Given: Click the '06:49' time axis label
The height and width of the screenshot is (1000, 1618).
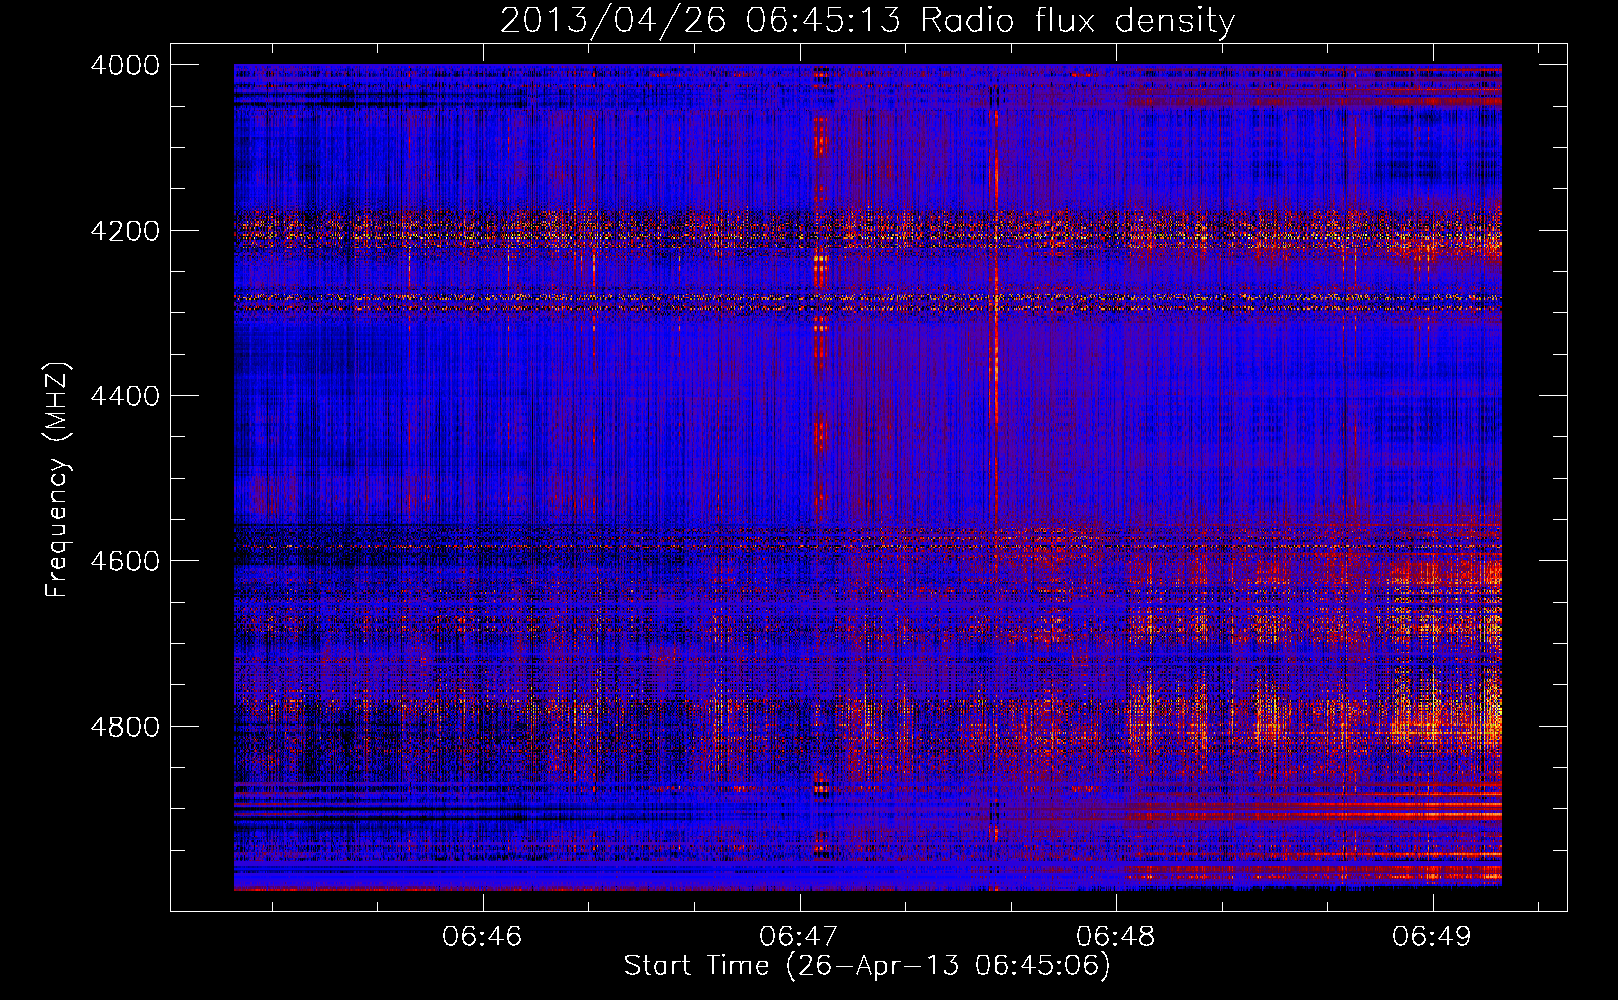Looking at the screenshot, I should click(1432, 936).
